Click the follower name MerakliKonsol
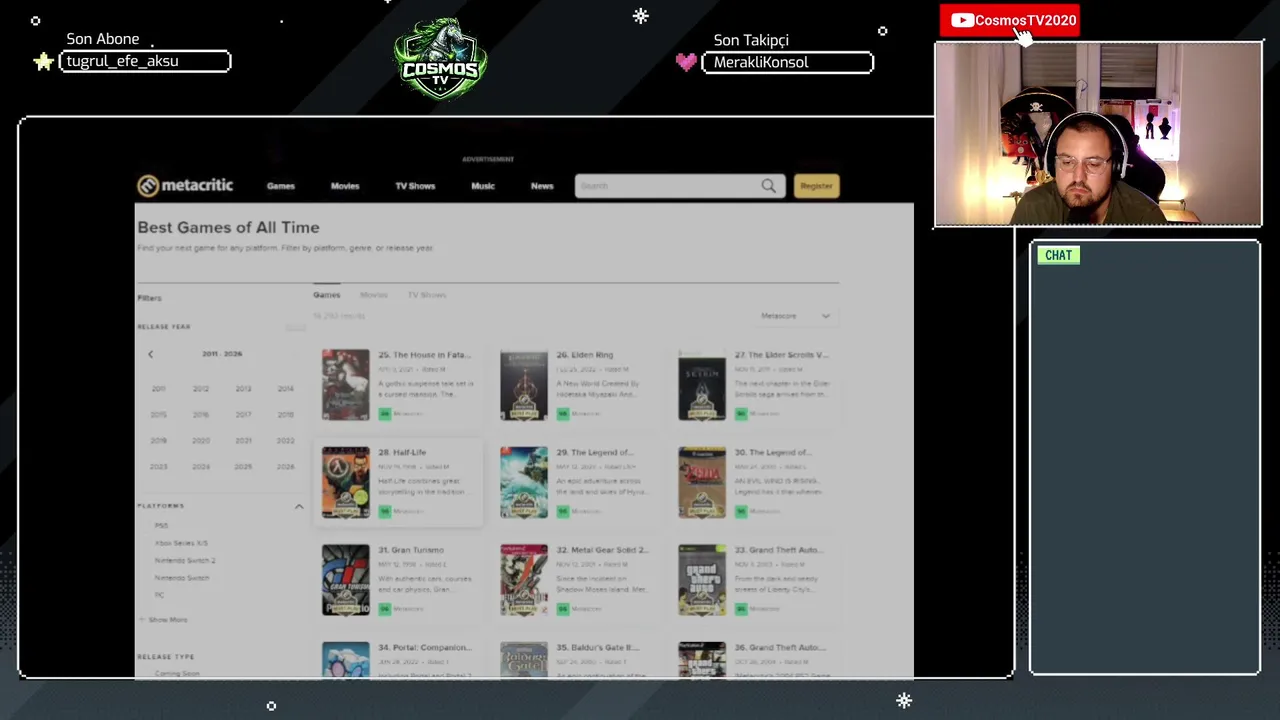Image resolution: width=1280 pixels, height=720 pixels. tap(761, 62)
